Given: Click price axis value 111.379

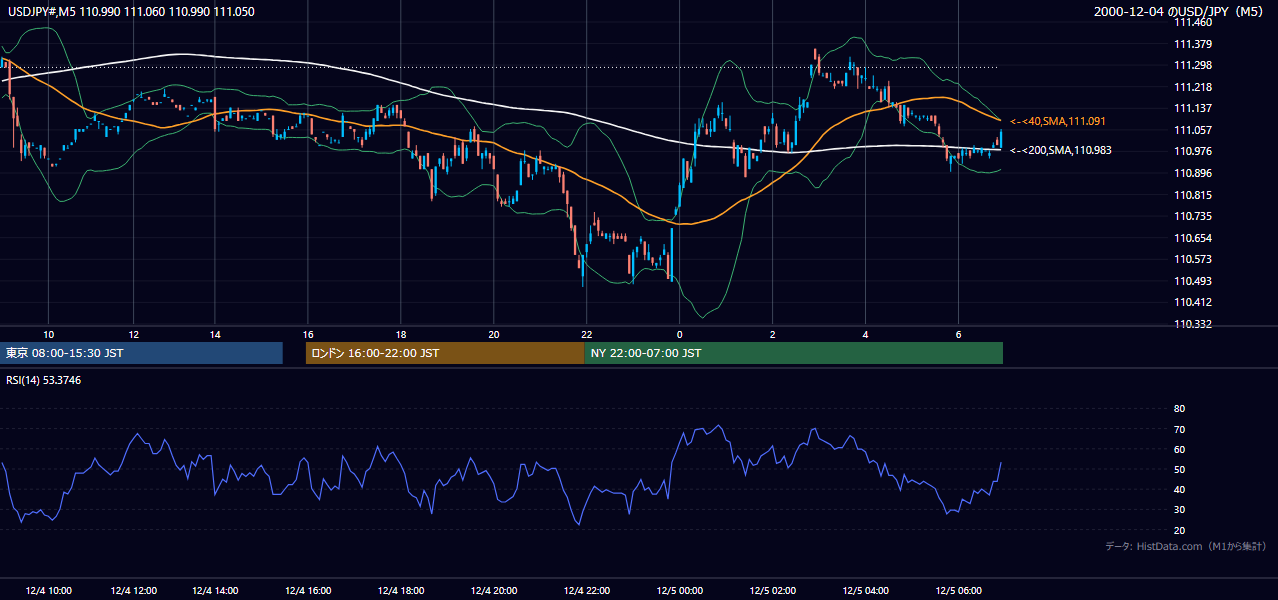Looking at the screenshot, I should (x=1192, y=44).
